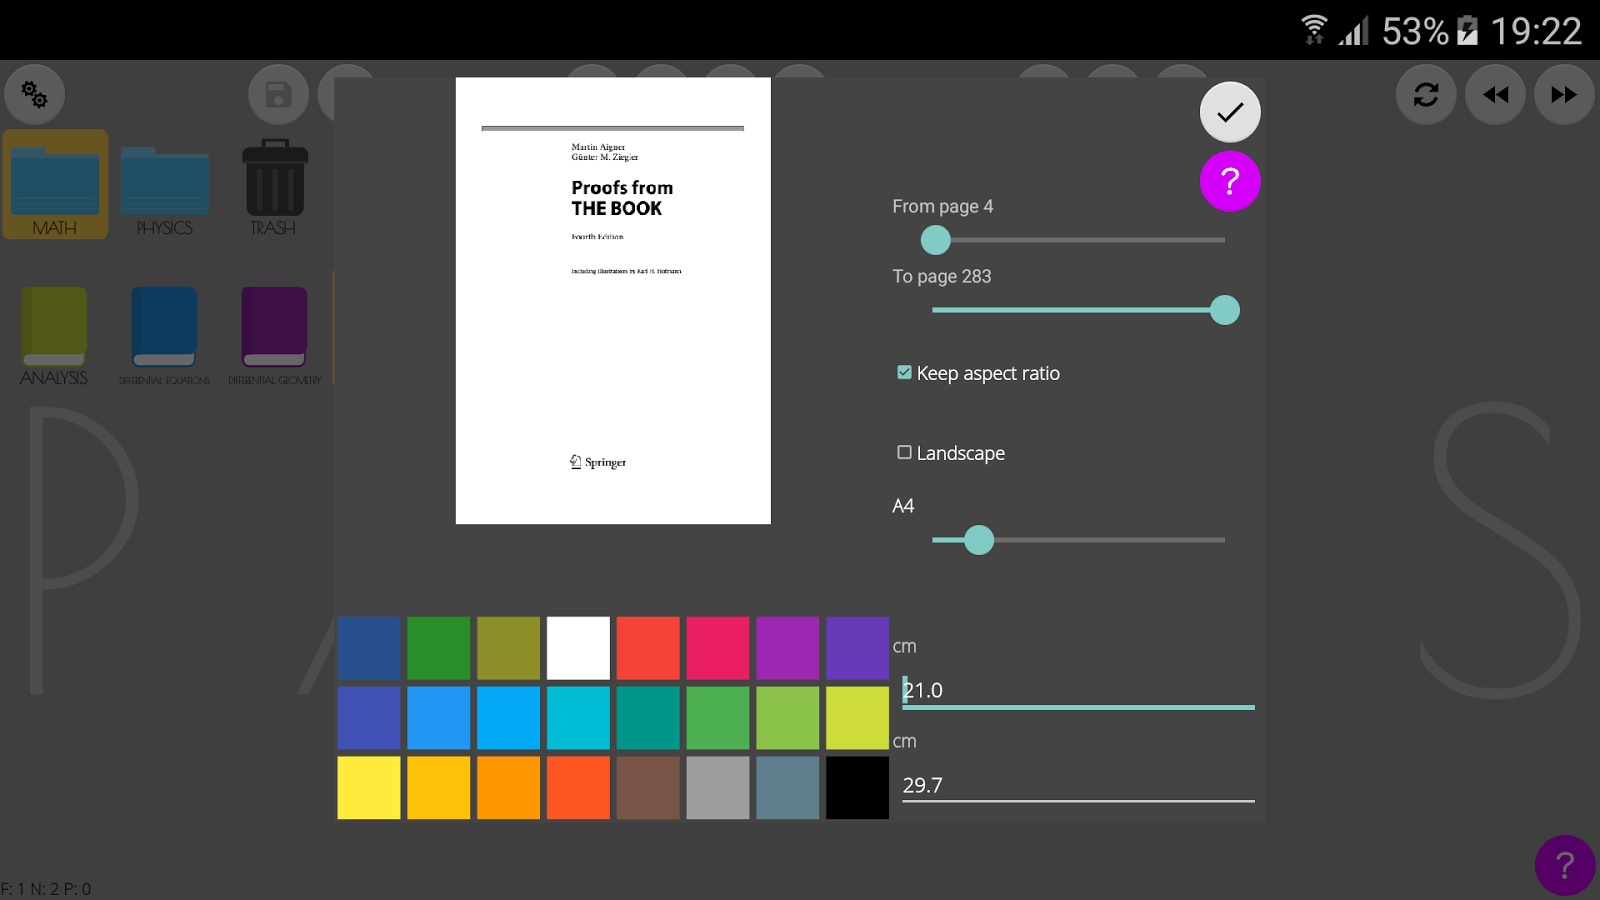Open the TRASH bin
1600x900 pixels.
[275, 187]
